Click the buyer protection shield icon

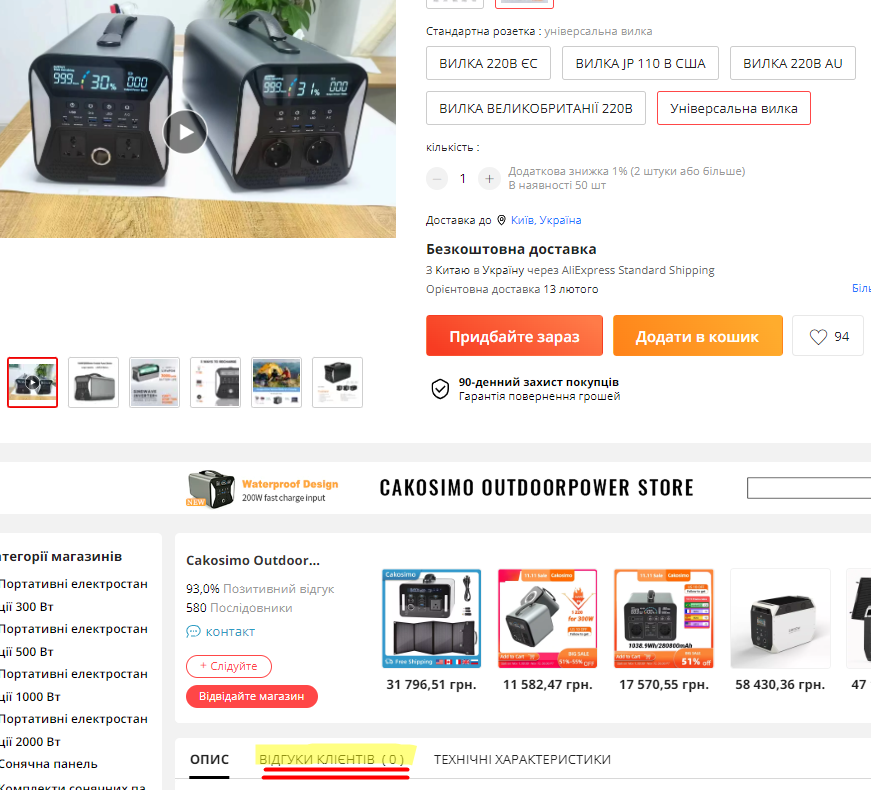pos(440,389)
